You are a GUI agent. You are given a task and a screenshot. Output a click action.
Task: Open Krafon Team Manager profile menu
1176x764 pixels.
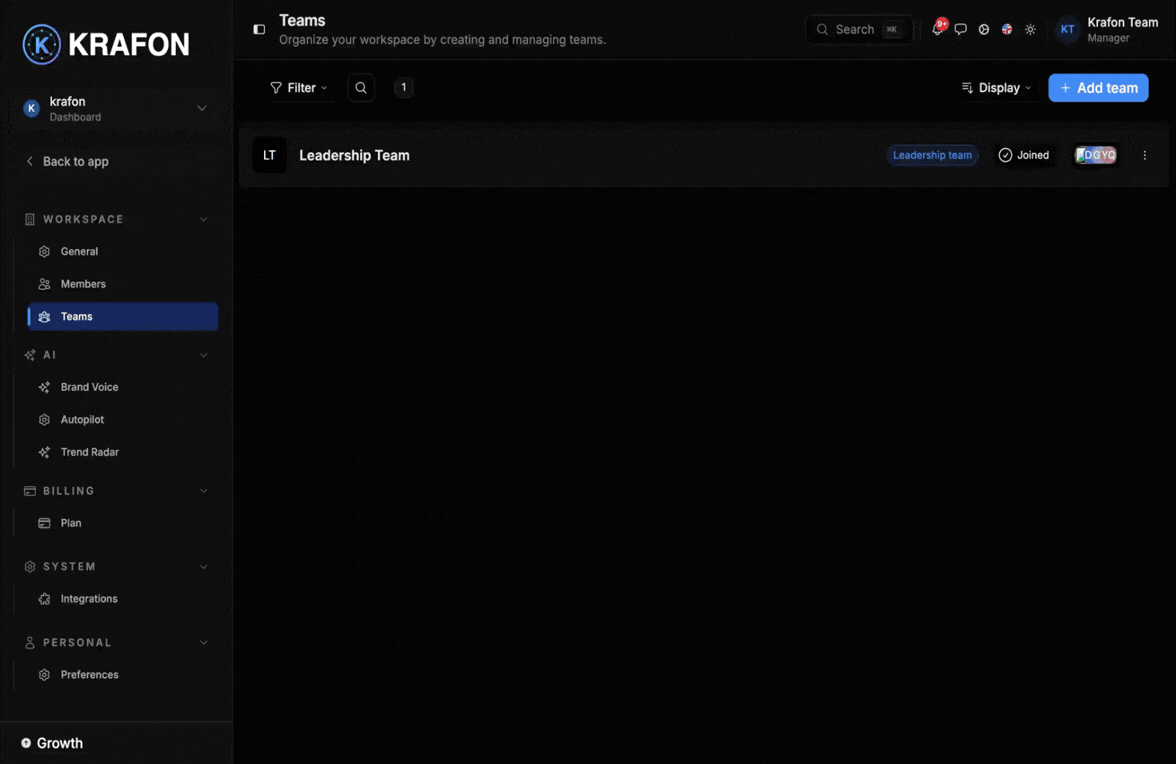tap(1108, 29)
